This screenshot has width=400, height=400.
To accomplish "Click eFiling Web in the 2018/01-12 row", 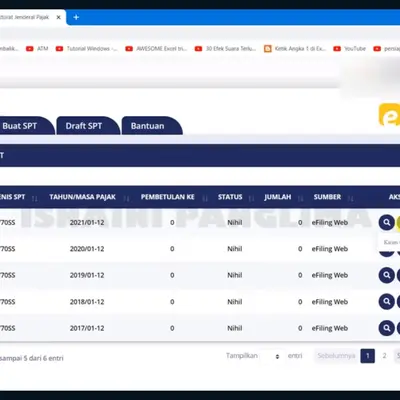I will click(x=330, y=302).
